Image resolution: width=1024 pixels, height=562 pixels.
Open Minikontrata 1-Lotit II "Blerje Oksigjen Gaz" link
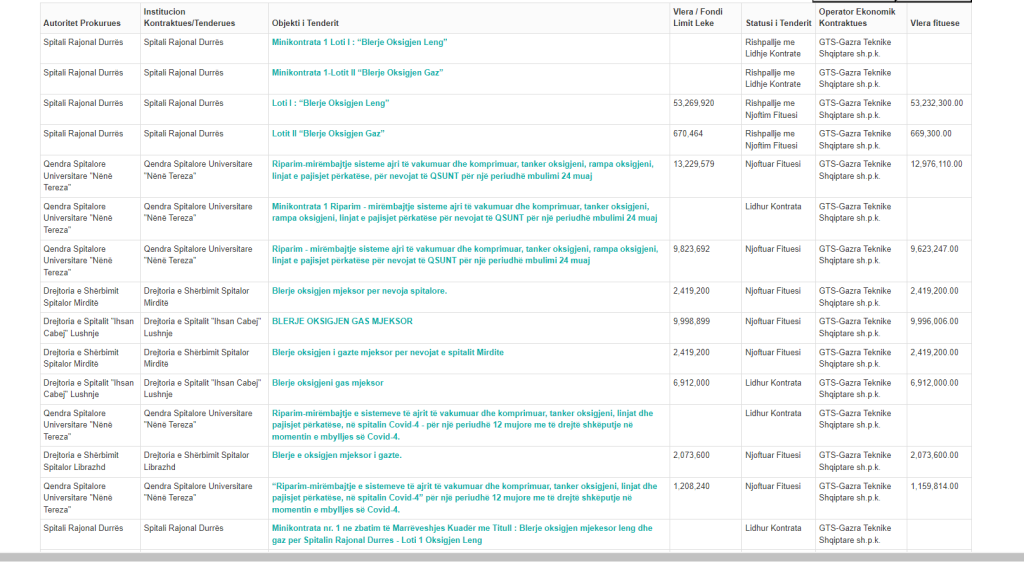click(x=357, y=73)
